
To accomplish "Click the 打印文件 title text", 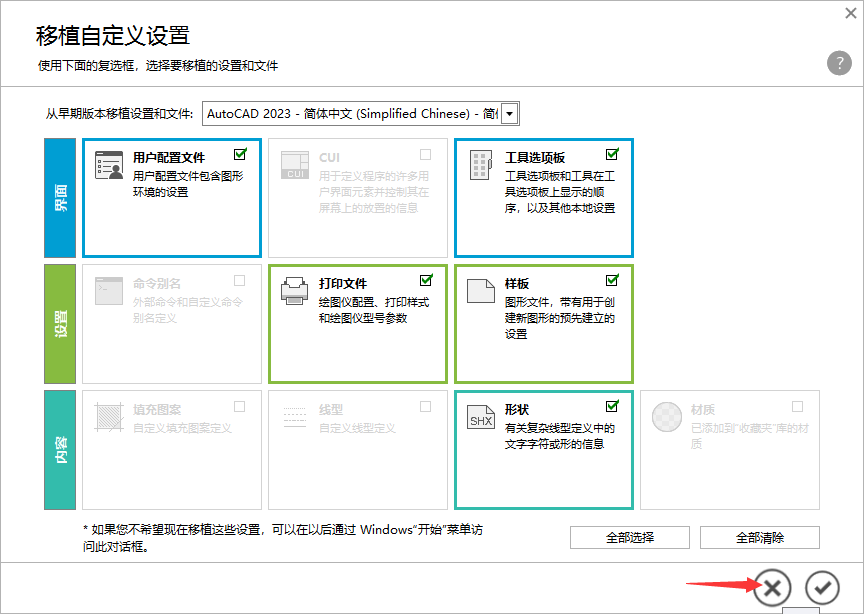I will coord(343,284).
